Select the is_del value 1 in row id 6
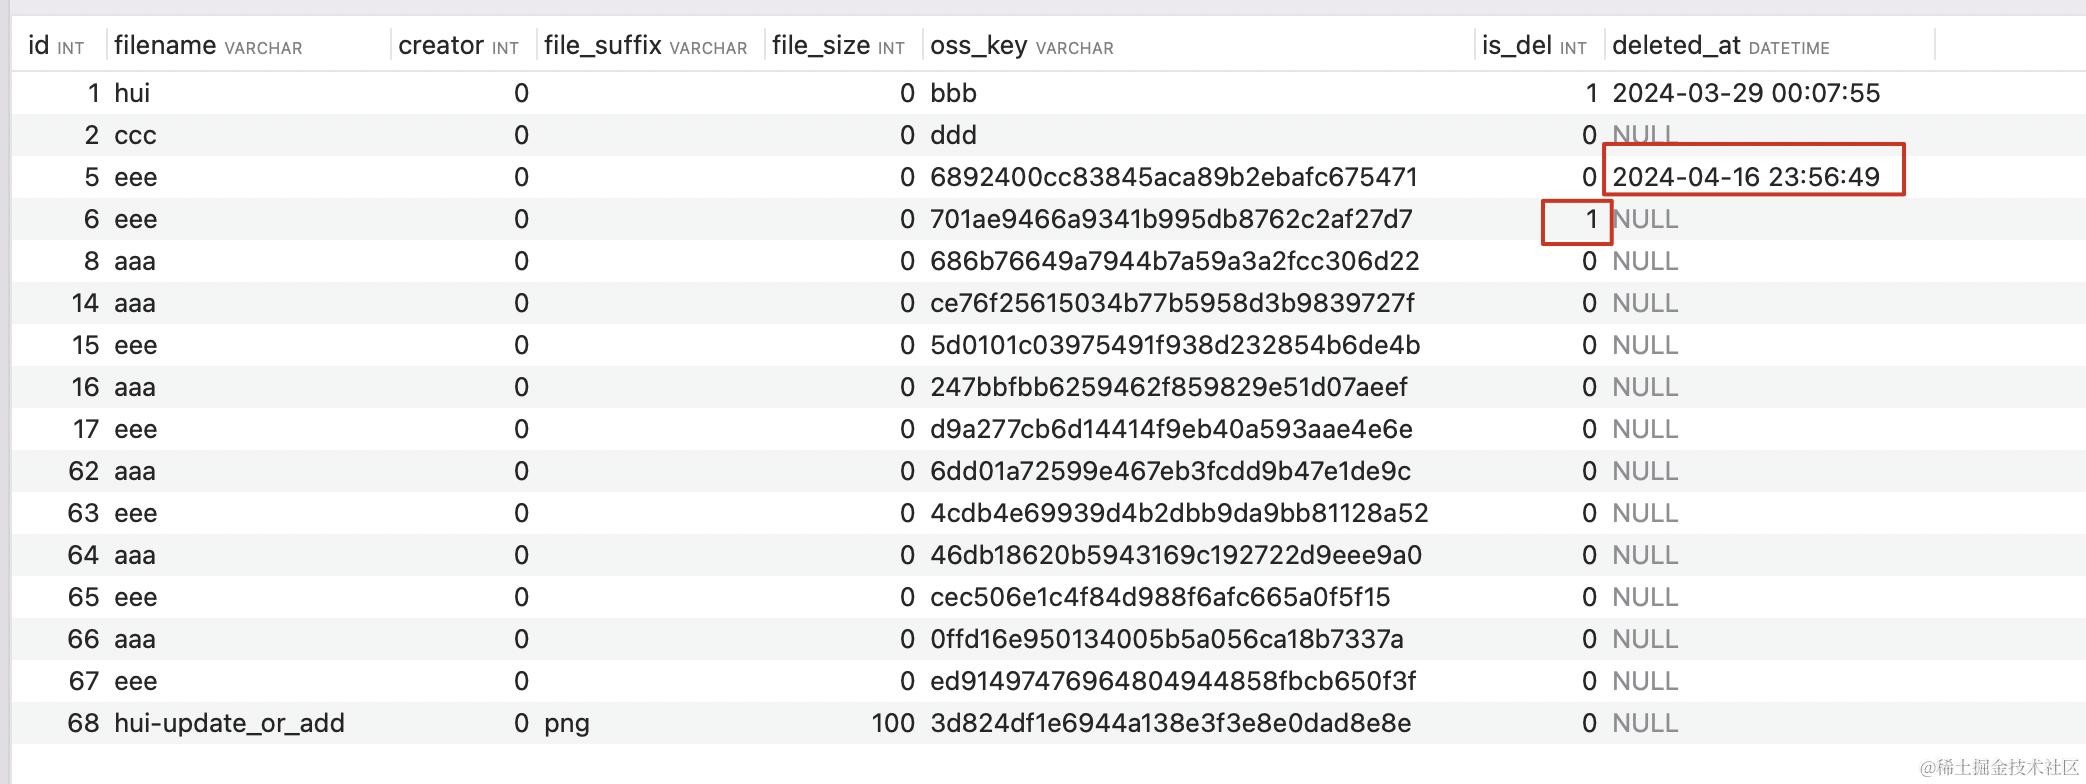This screenshot has width=2086, height=784. tap(1590, 219)
